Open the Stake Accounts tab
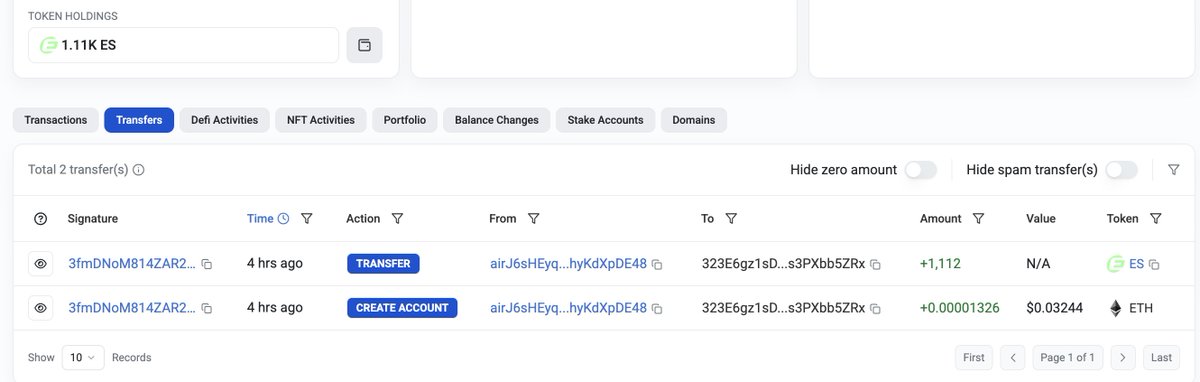Image resolution: width=1200 pixels, height=382 pixels. pyautogui.click(x=605, y=120)
